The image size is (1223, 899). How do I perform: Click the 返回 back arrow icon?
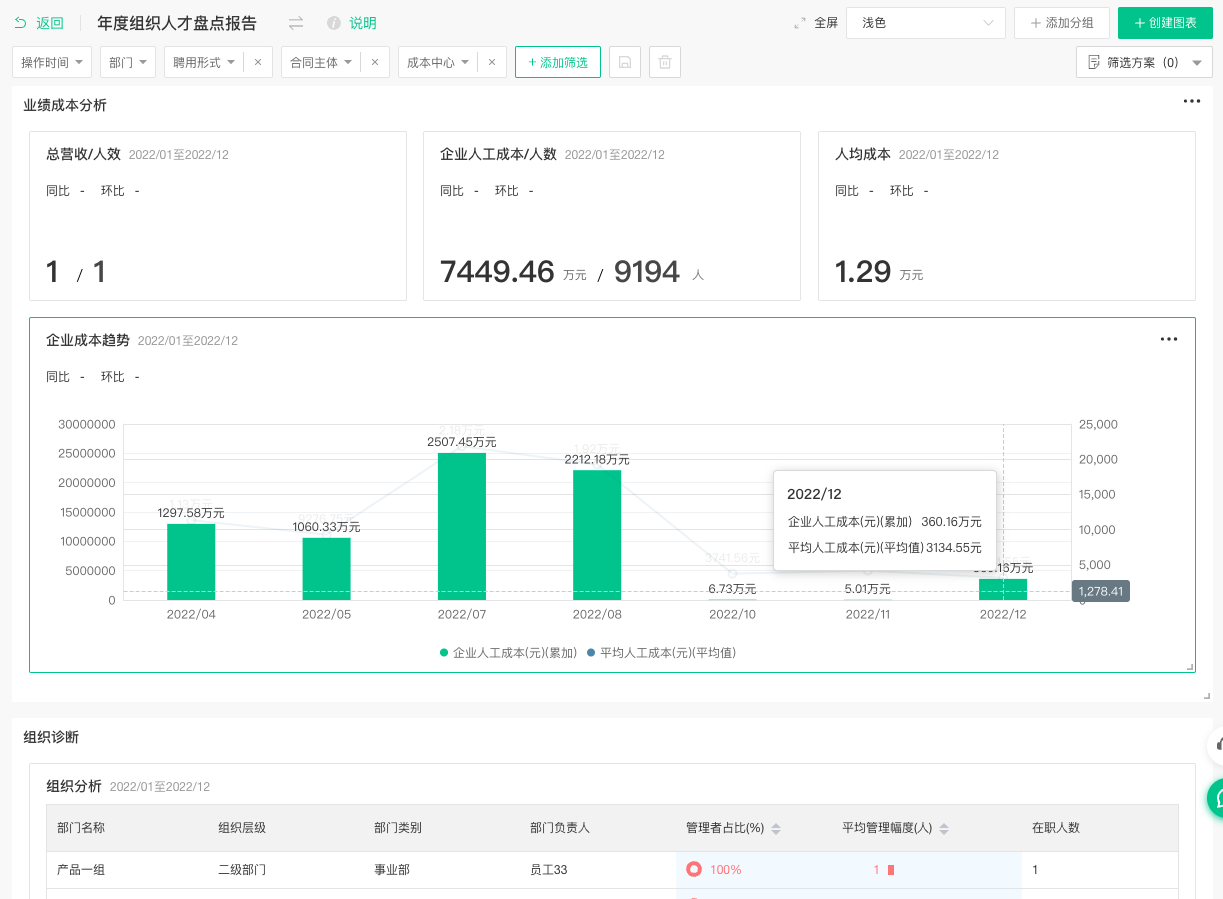click(x=20, y=23)
